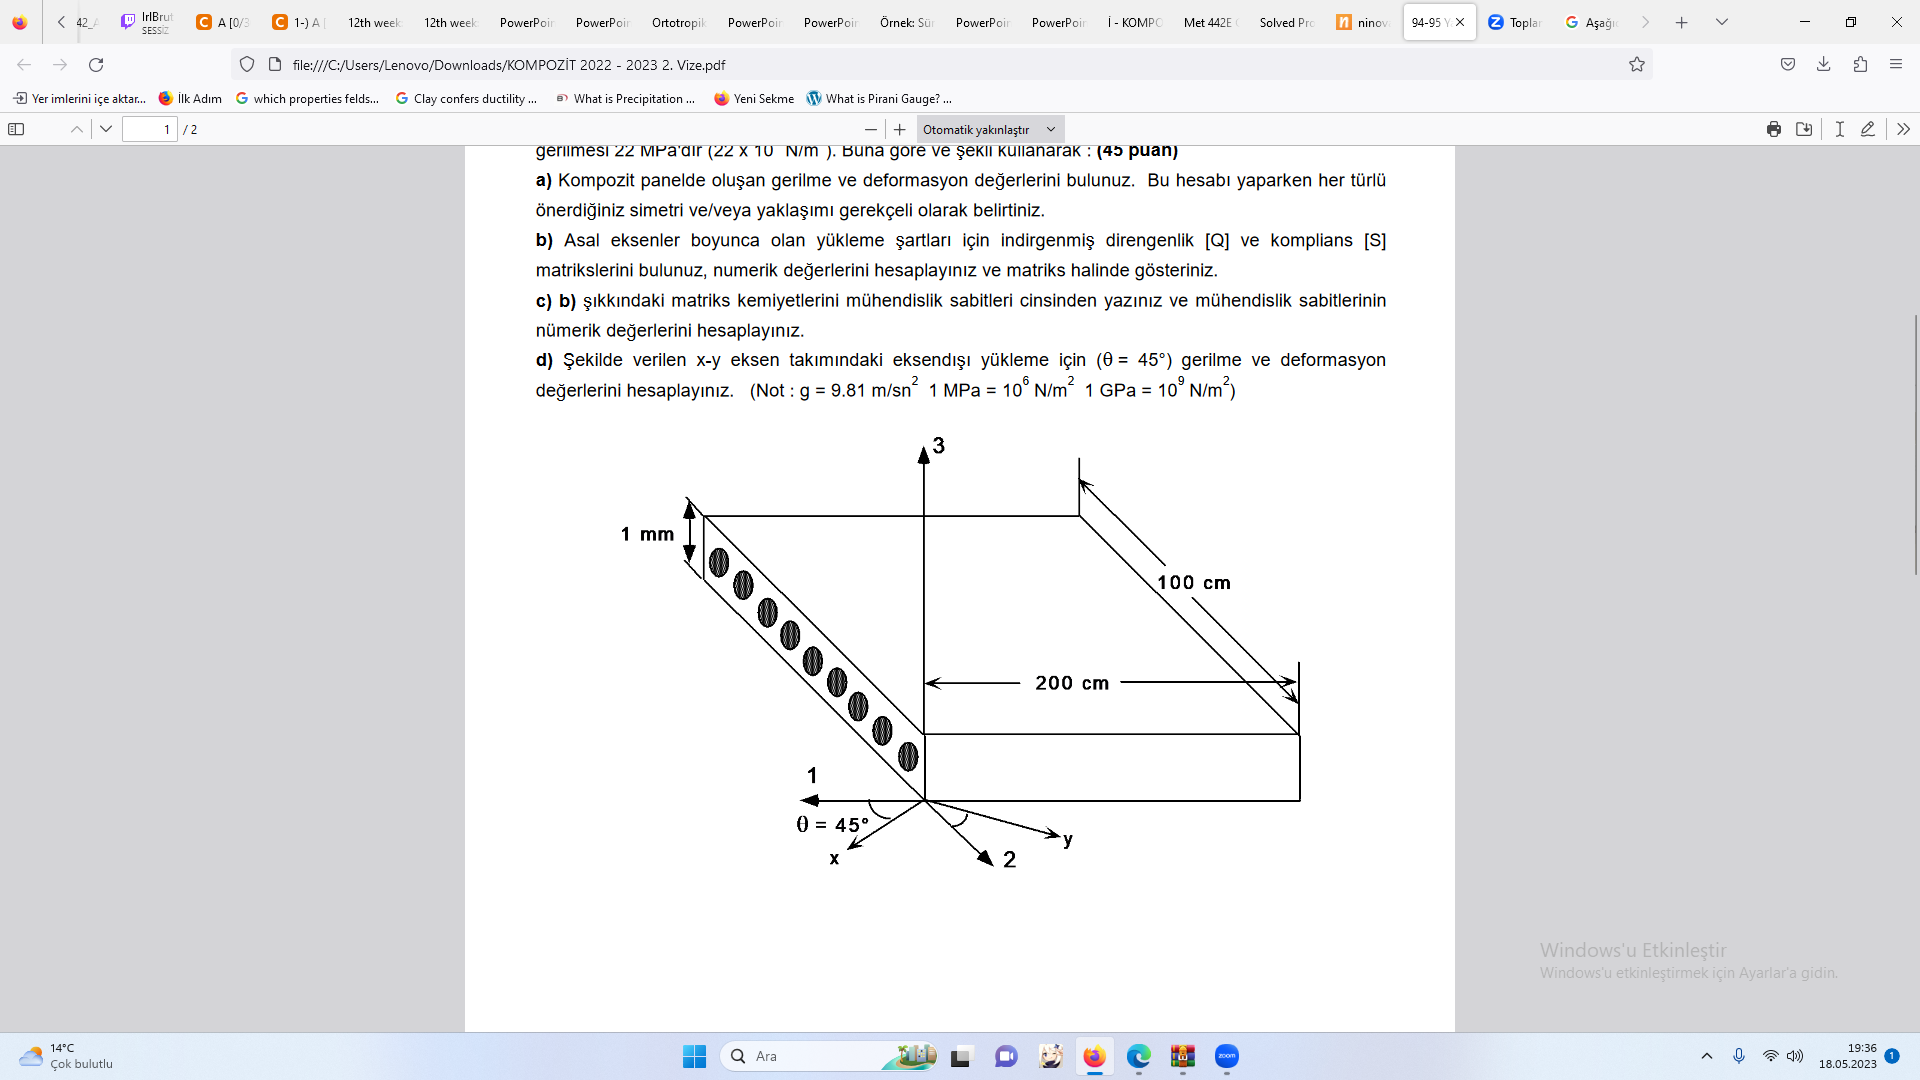Select the Draw annotation tool
The height and width of the screenshot is (1080, 1920).
tap(1867, 129)
